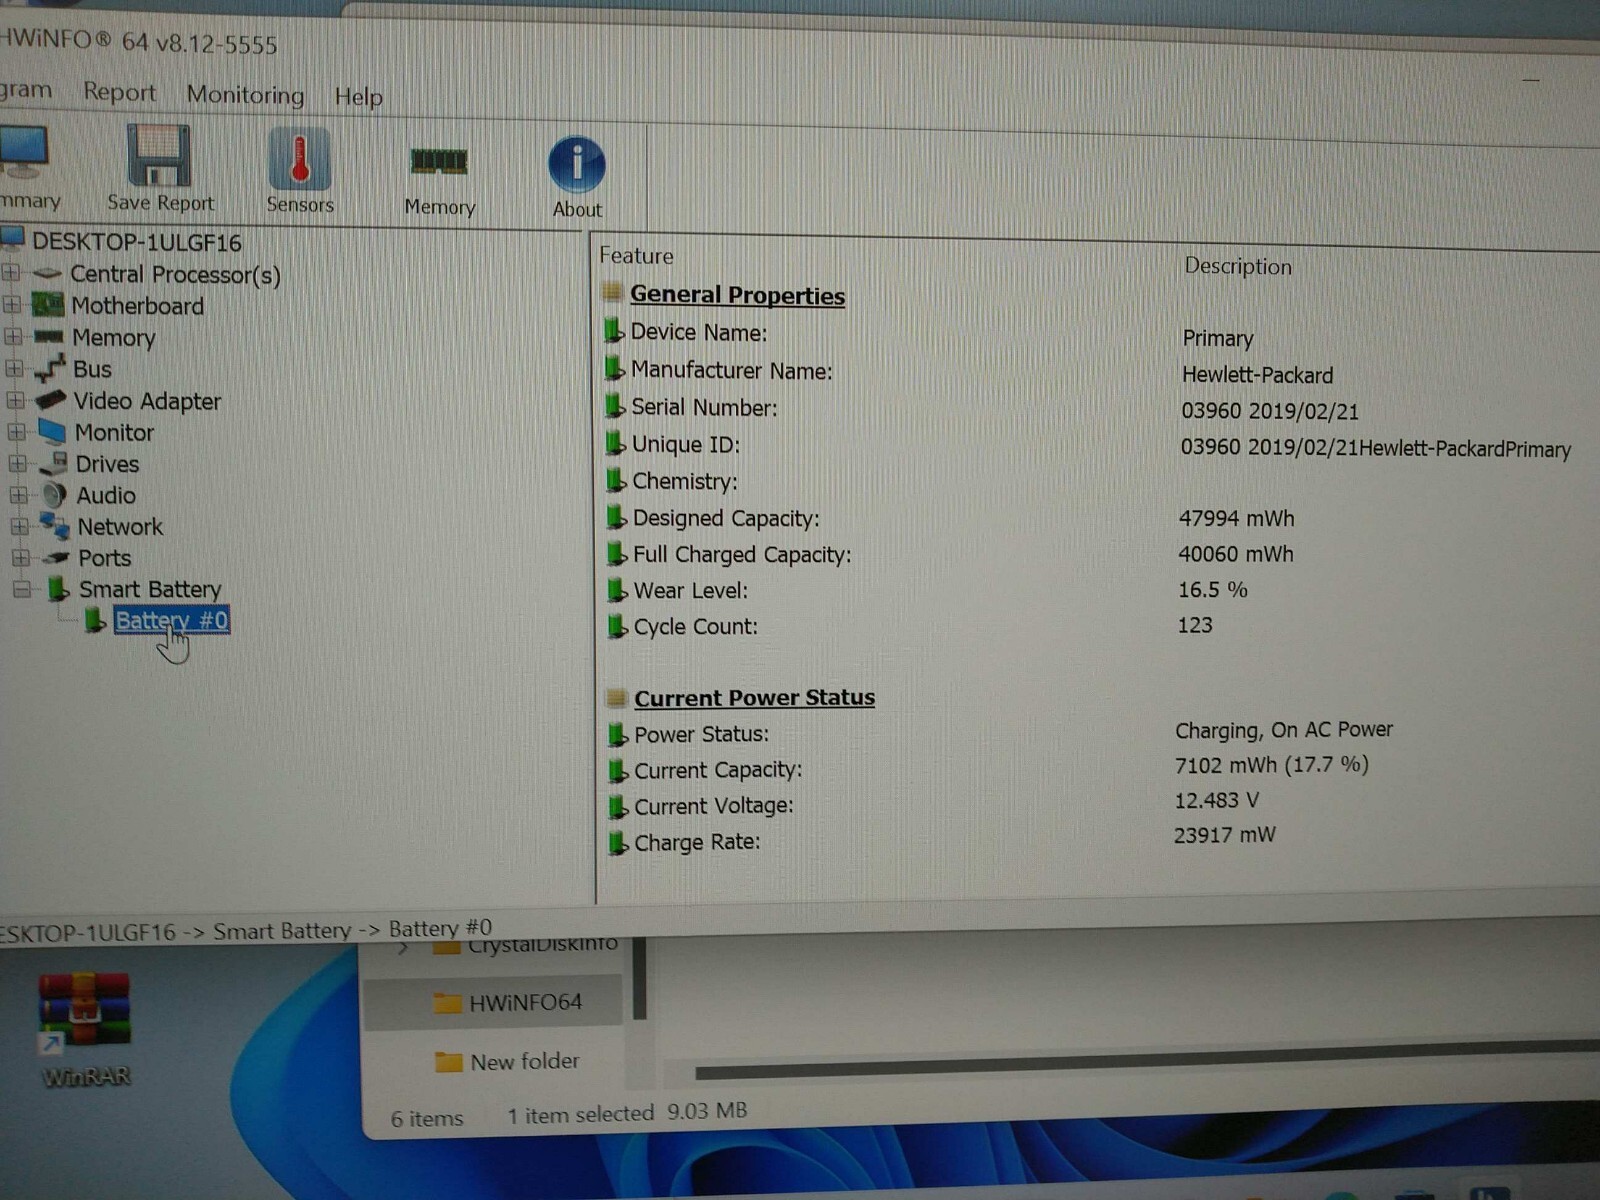
Task: Select the Battery #0 tree label
Action: coord(171,620)
